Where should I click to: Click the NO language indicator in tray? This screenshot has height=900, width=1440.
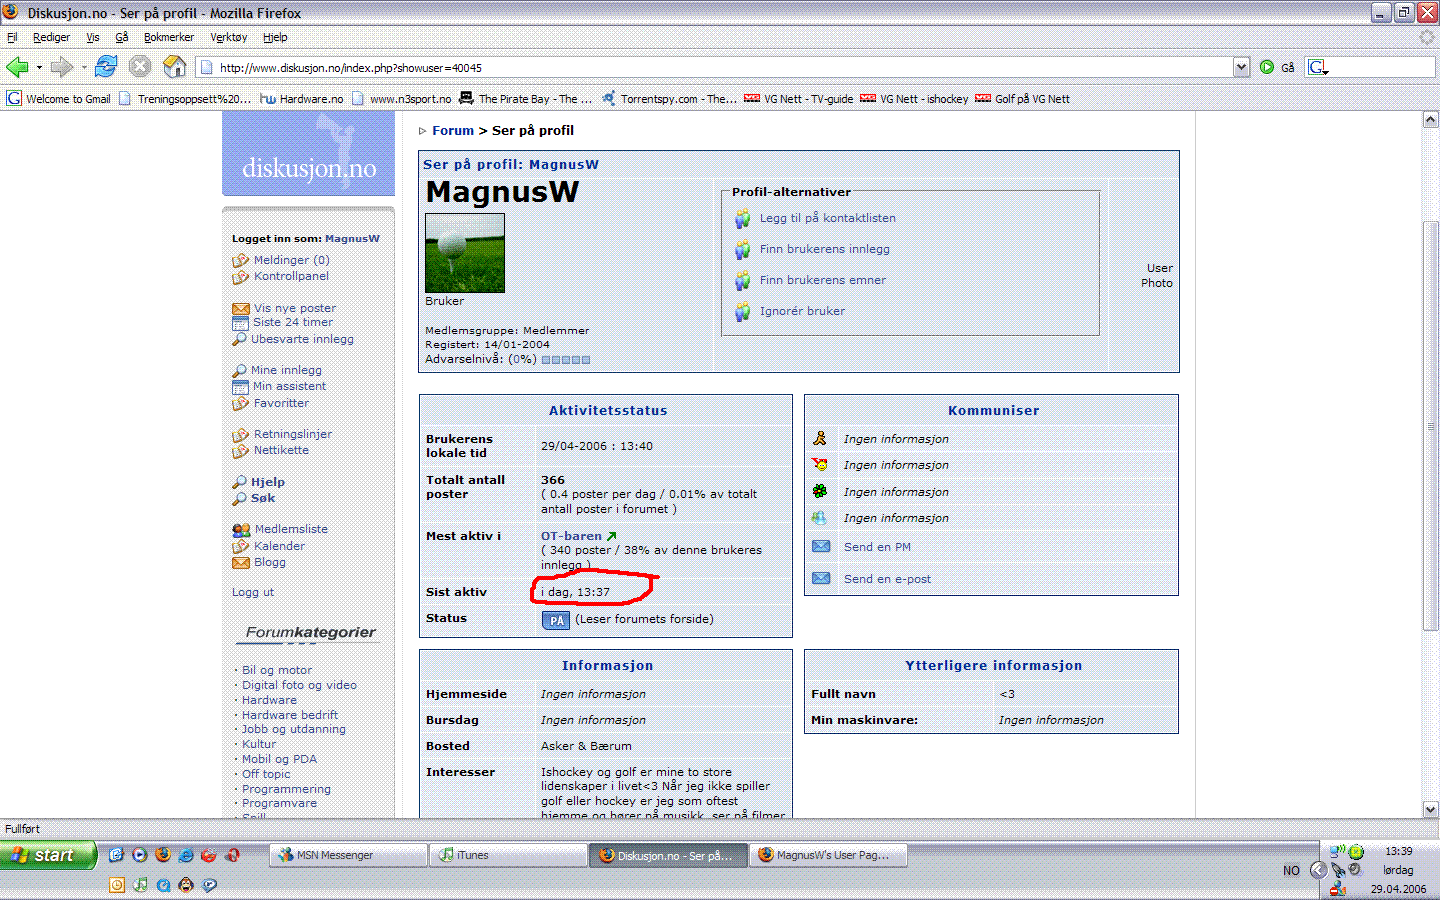pos(1291,870)
